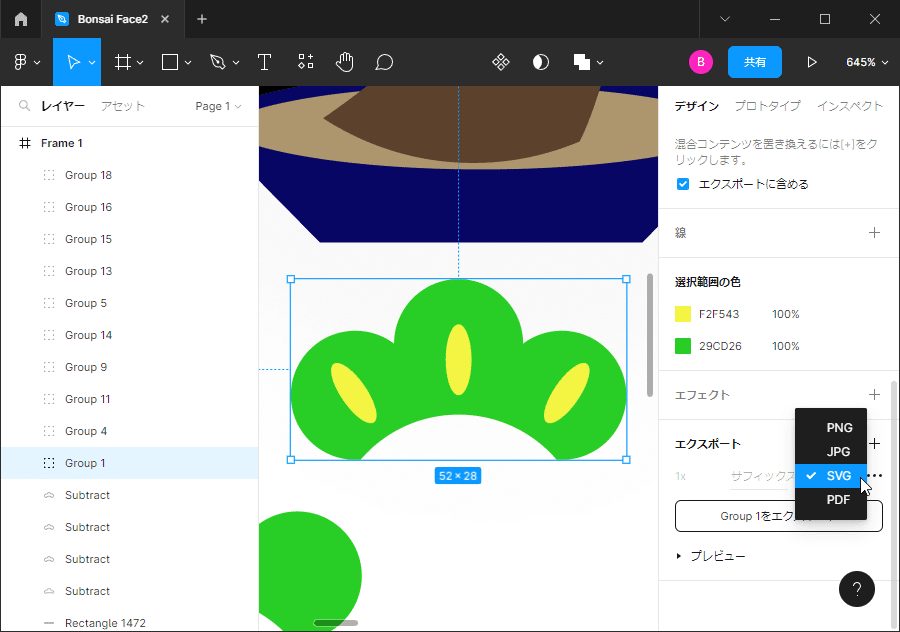
Task: Switch to the Inspect tab
Action: 849,106
